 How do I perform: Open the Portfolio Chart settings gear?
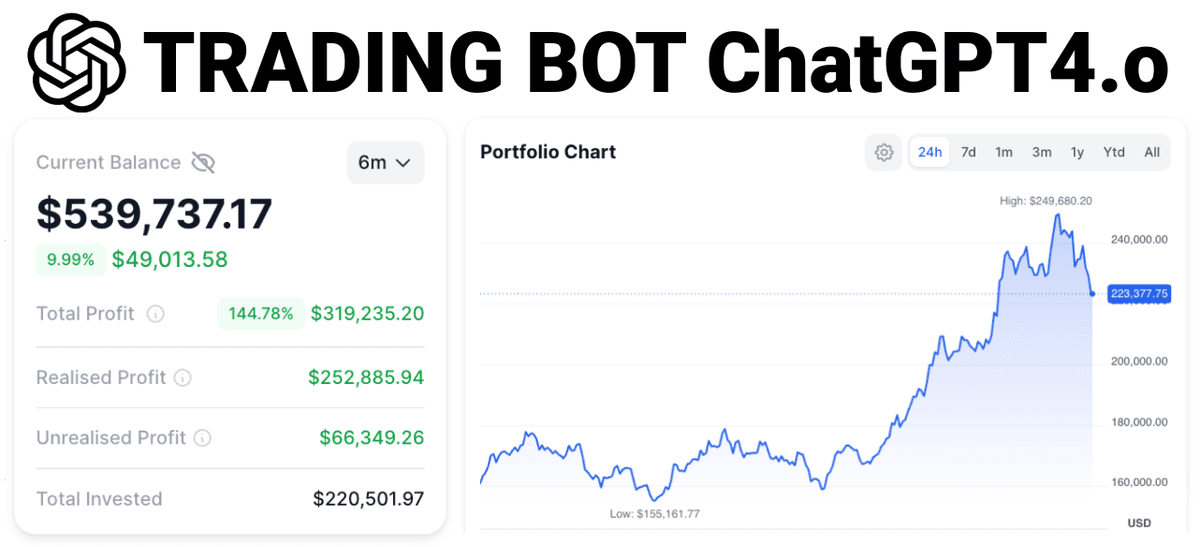tap(884, 152)
